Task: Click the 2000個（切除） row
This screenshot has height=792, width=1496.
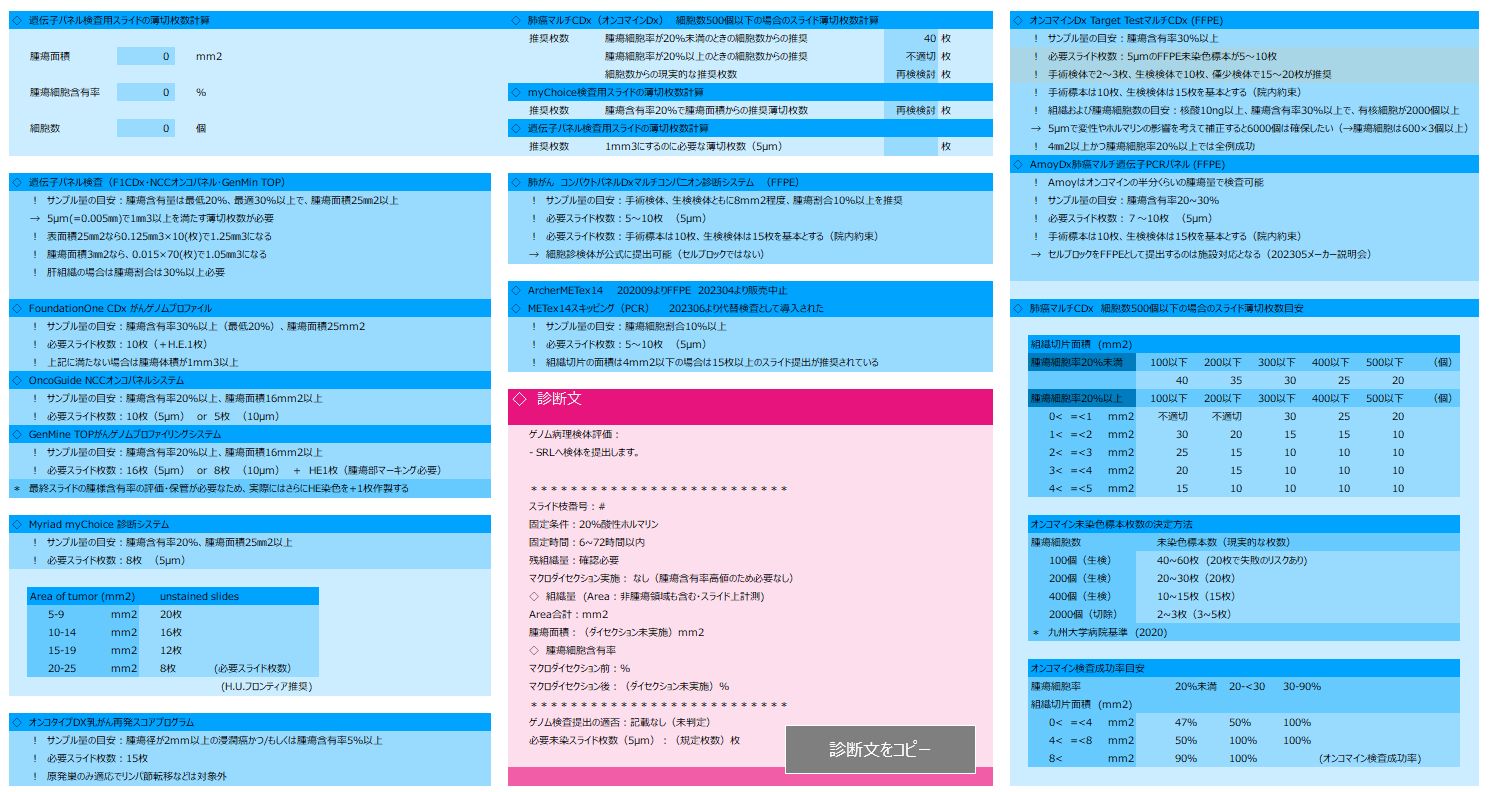Action: 1244,614
